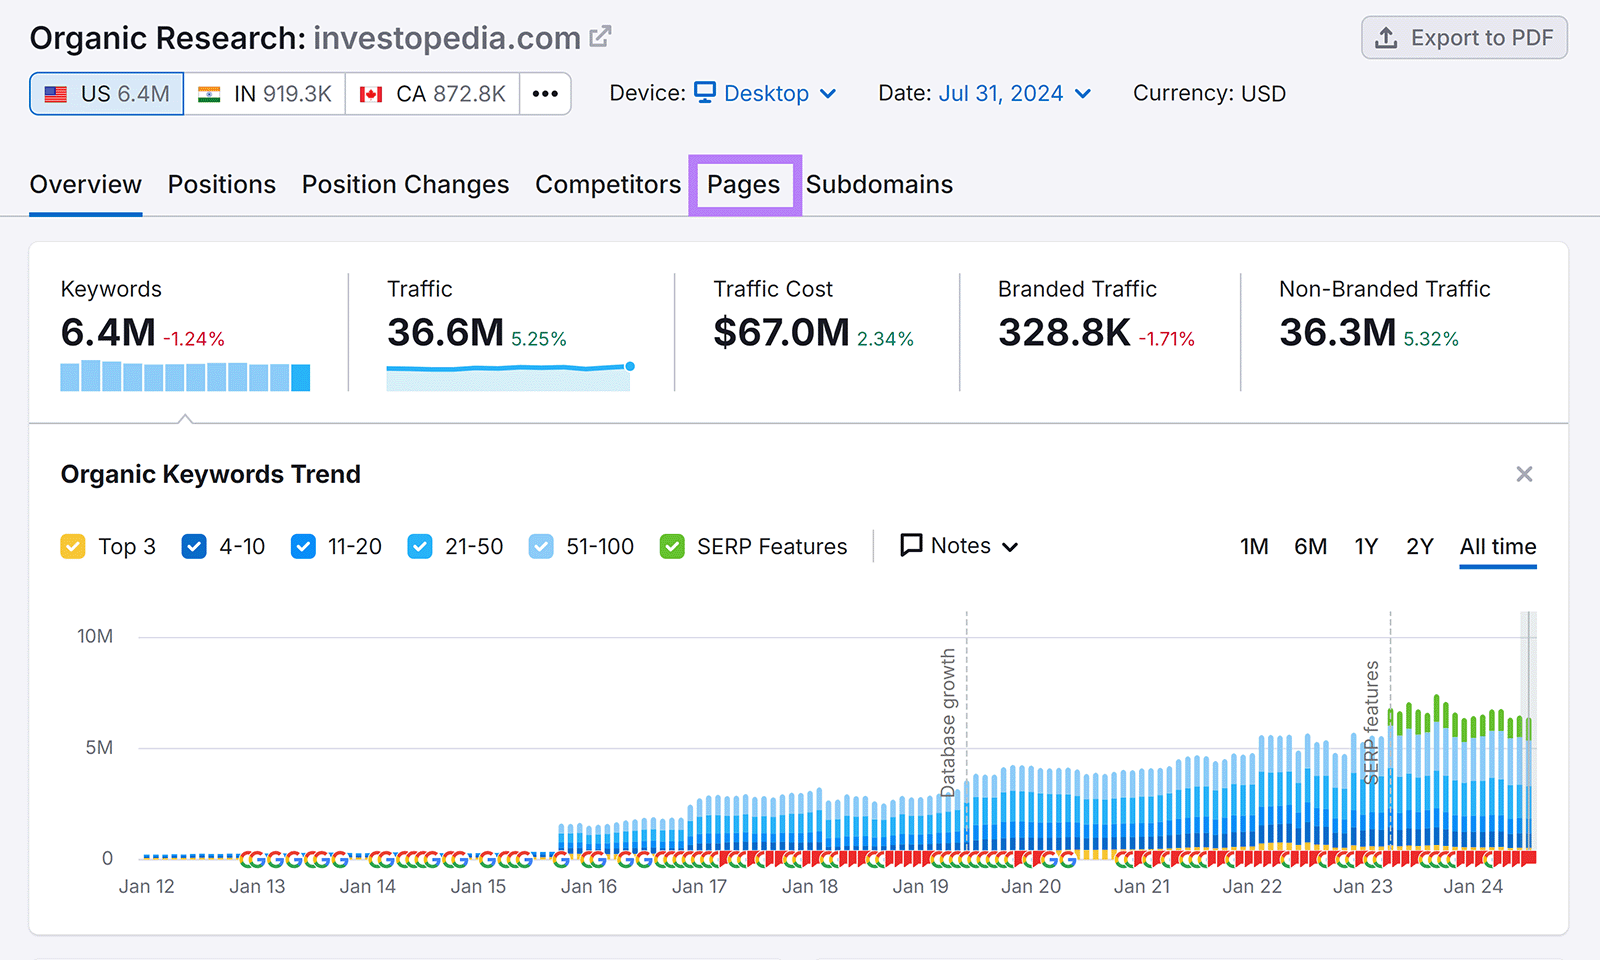Viewport: 1600px width, 960px height.
Task: Click the Notes flag icon
Action: (911, 545)
